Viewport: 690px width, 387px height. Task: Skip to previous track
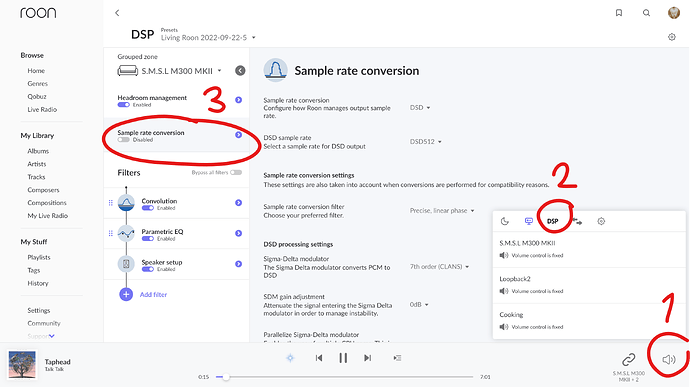319,358
